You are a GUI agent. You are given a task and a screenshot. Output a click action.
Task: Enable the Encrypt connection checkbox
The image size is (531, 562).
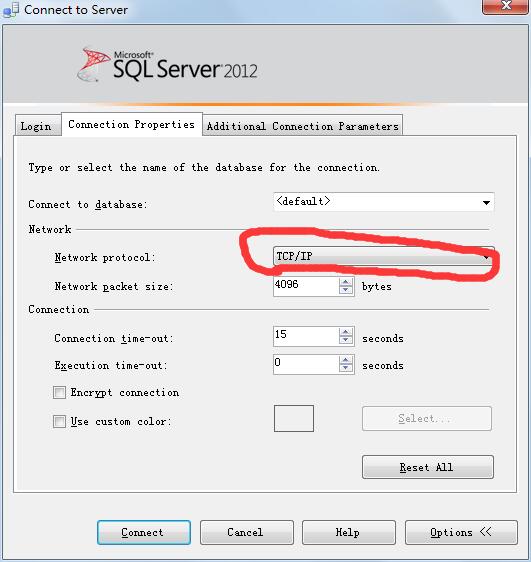coord(59,392)
